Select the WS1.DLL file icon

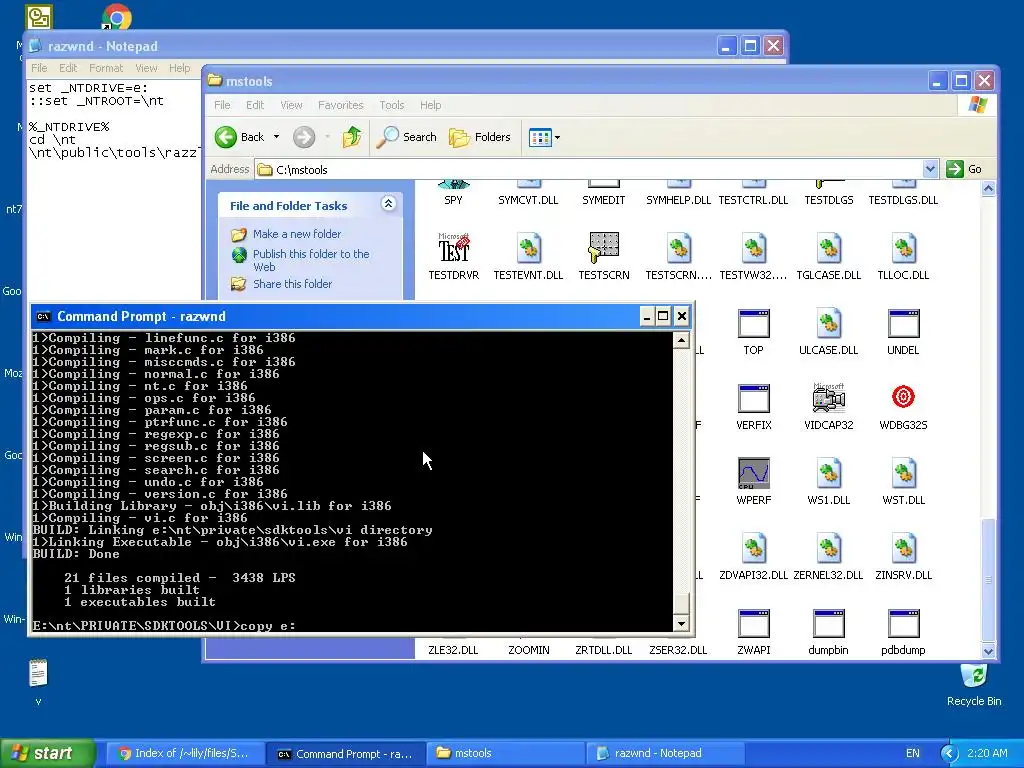[829, 473]
